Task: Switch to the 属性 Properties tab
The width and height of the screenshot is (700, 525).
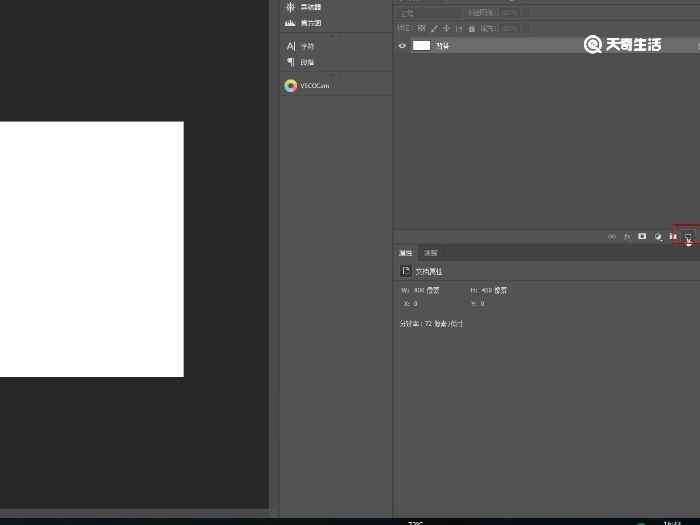Action: (405, 253)
